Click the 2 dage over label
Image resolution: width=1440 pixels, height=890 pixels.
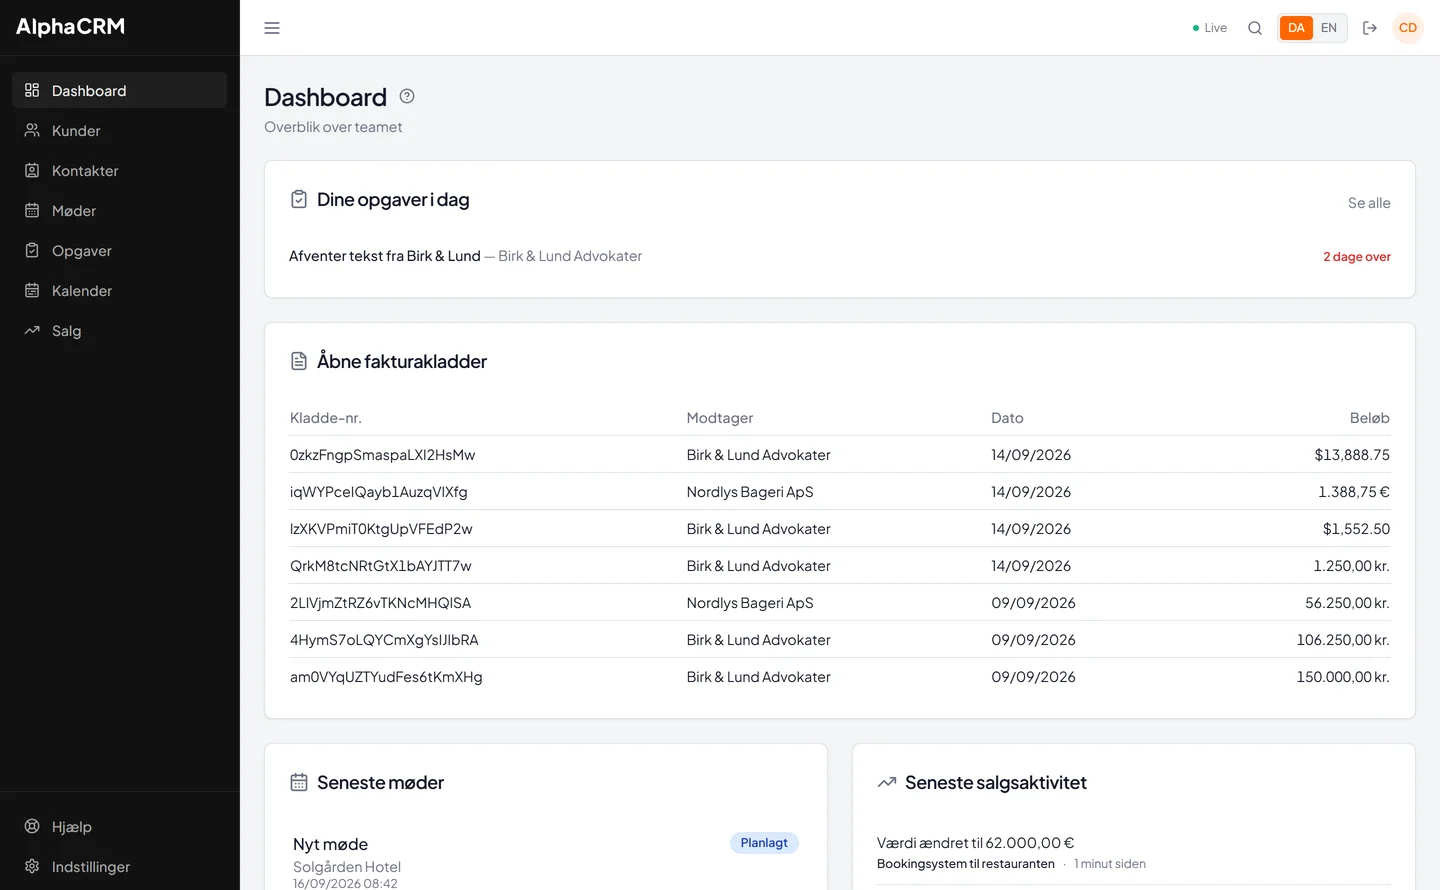pos(1357,257)
